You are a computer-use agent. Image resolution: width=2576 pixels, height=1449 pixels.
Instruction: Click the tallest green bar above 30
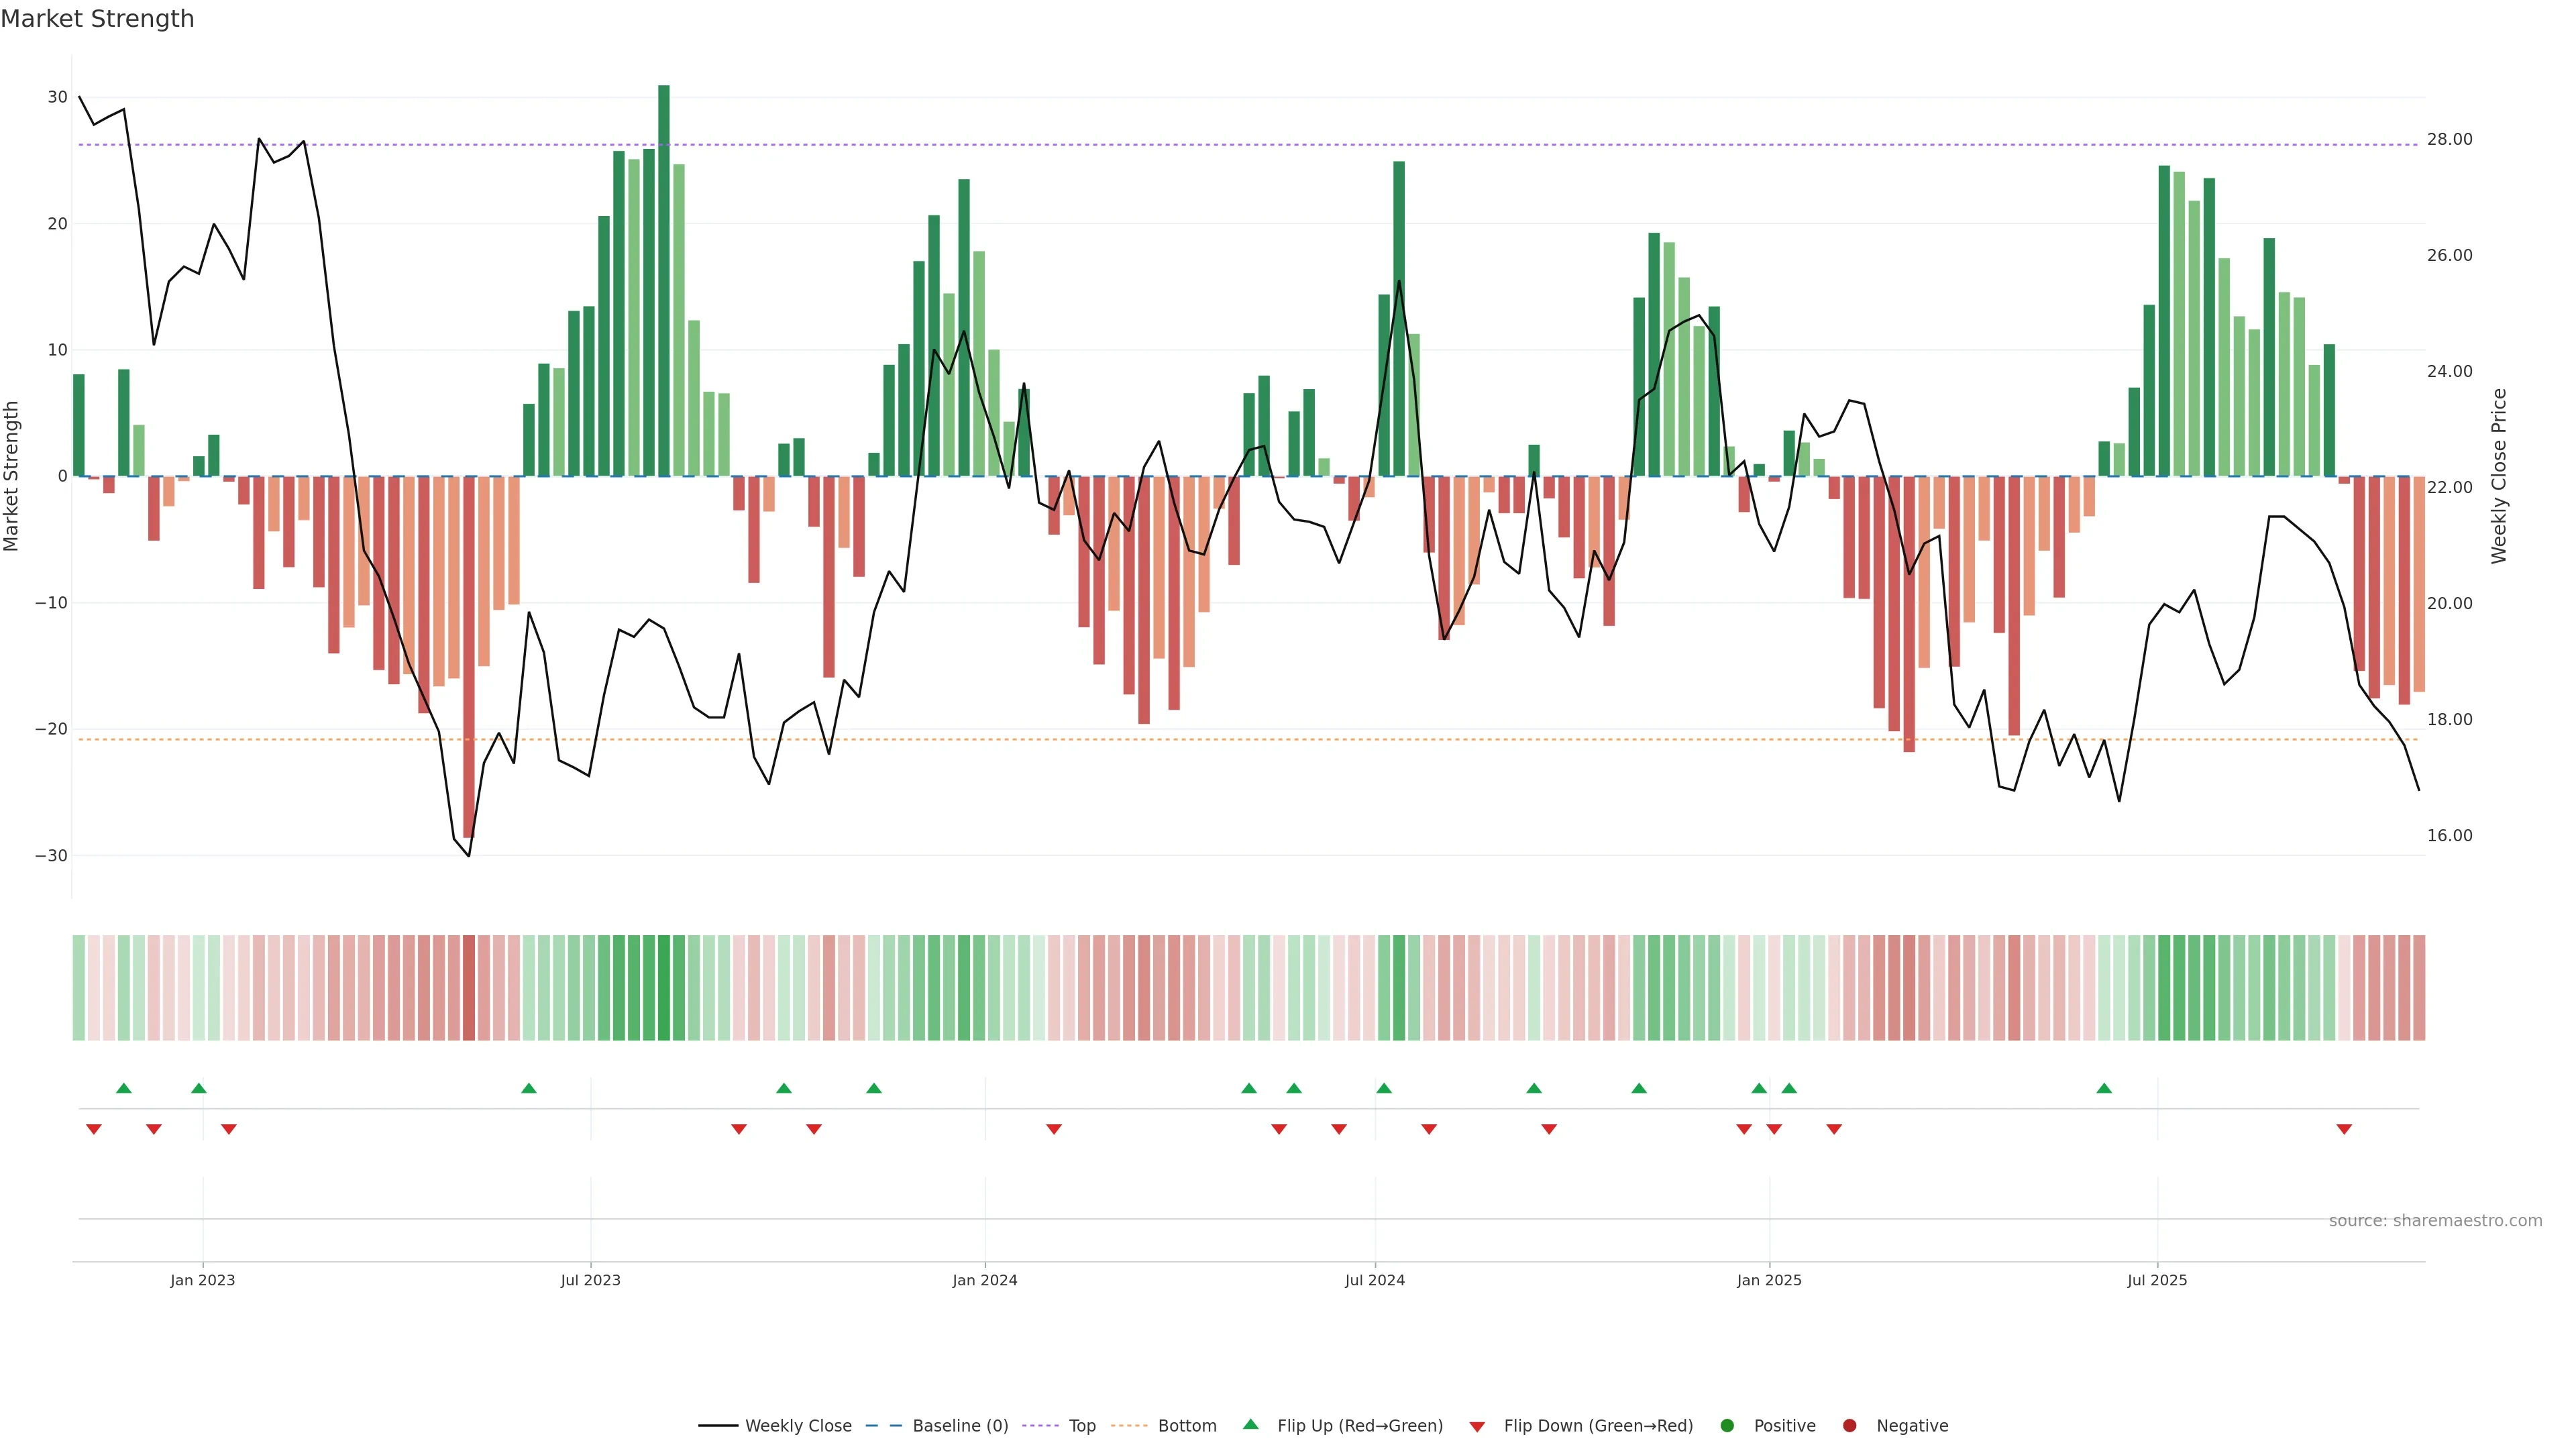click(x=664, y=280)
